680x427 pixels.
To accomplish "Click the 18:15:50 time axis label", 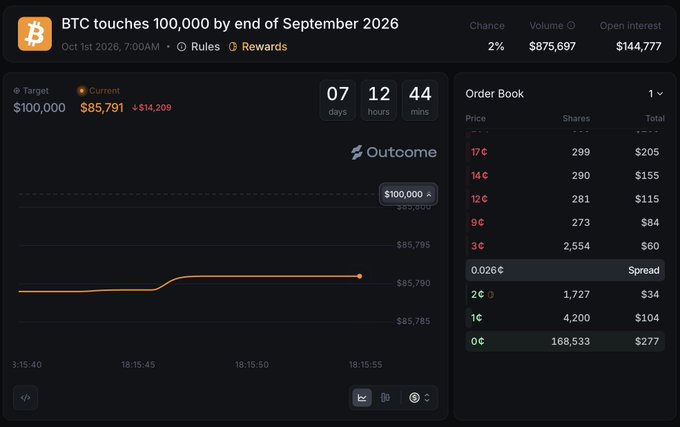I will pos(252,365).
